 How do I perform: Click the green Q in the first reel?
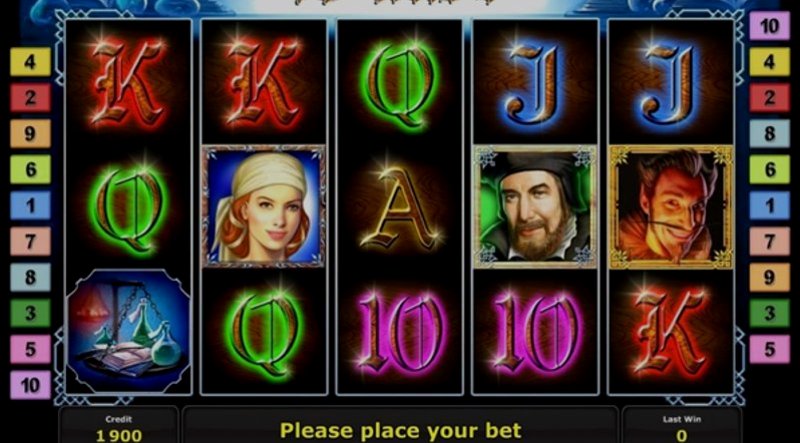click(x=129, y=206)
